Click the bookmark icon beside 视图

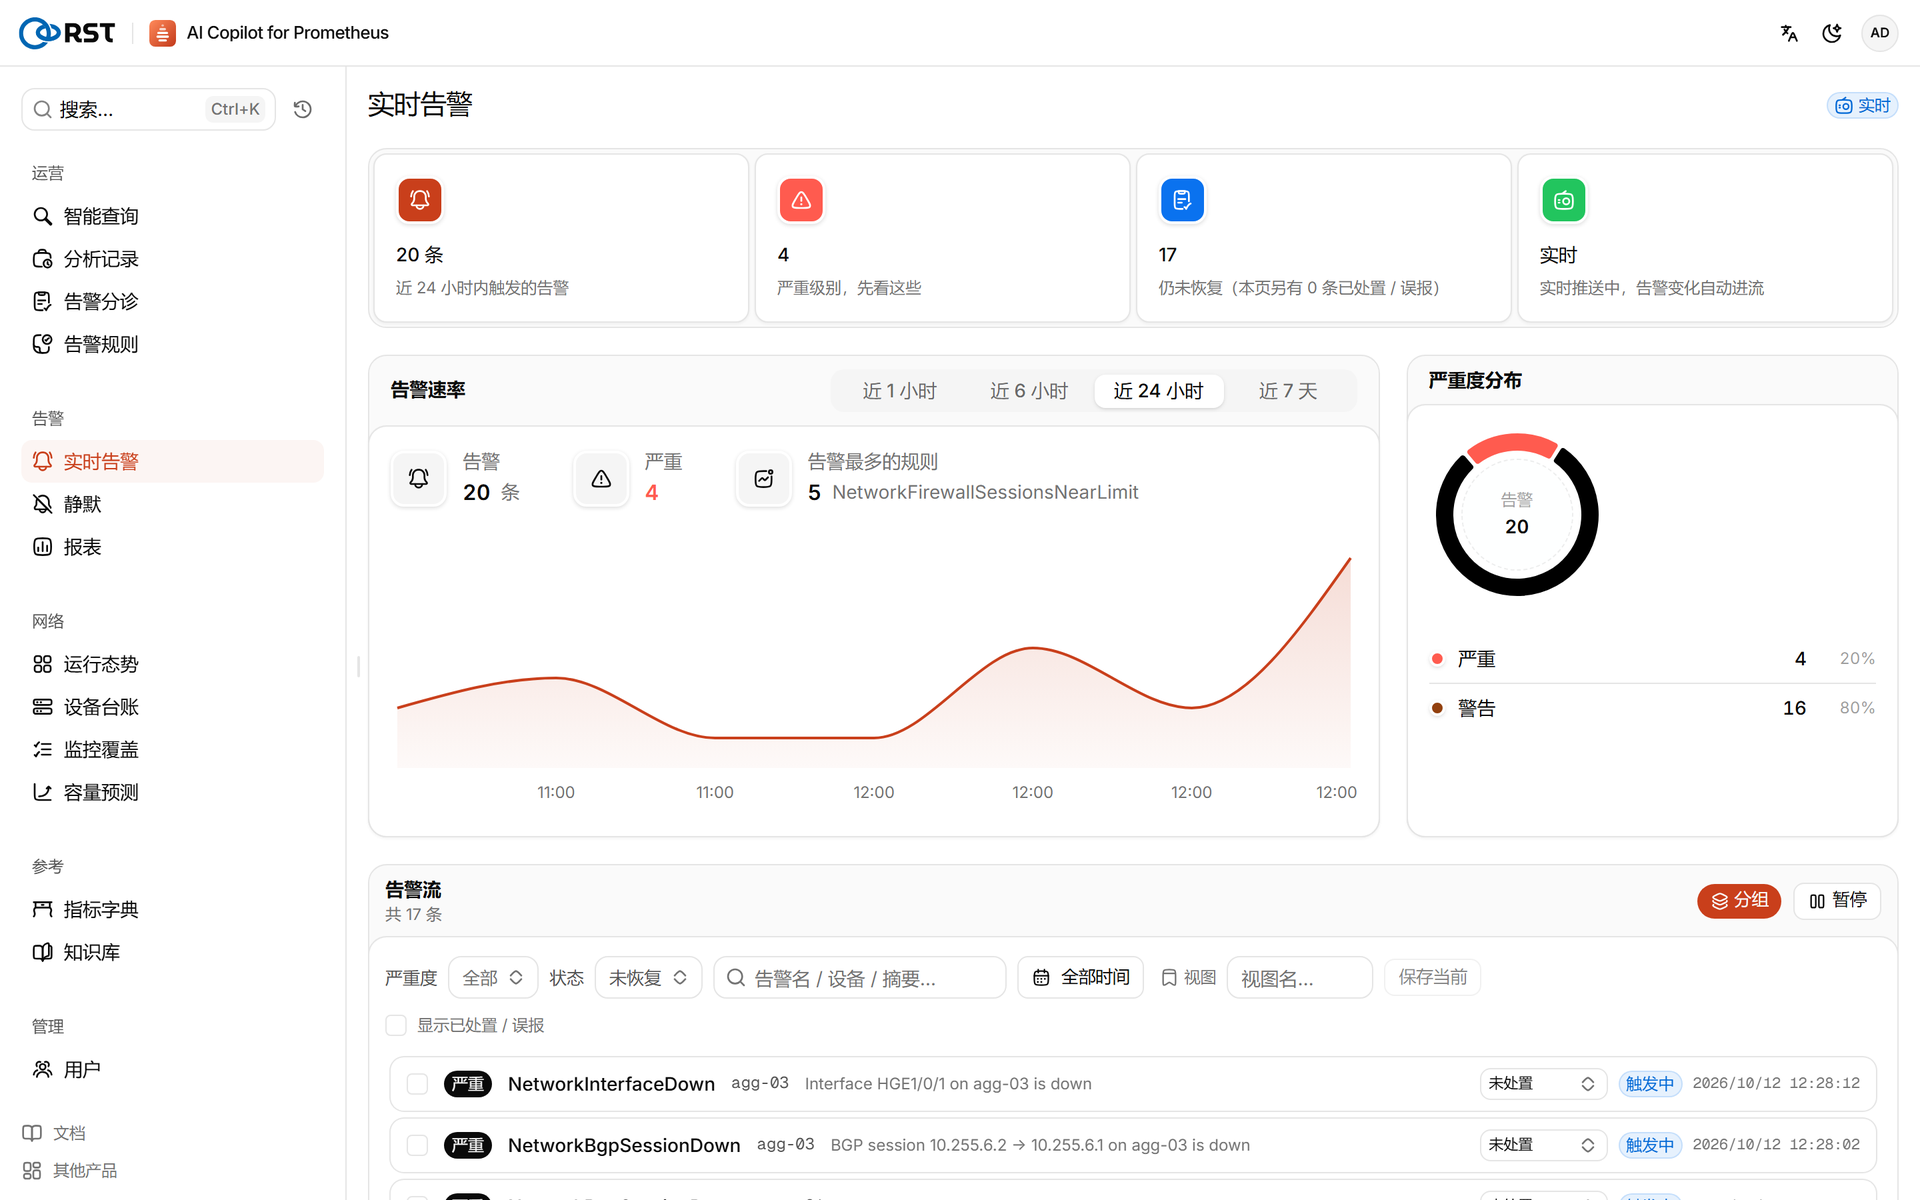(x=1168, y=978)
